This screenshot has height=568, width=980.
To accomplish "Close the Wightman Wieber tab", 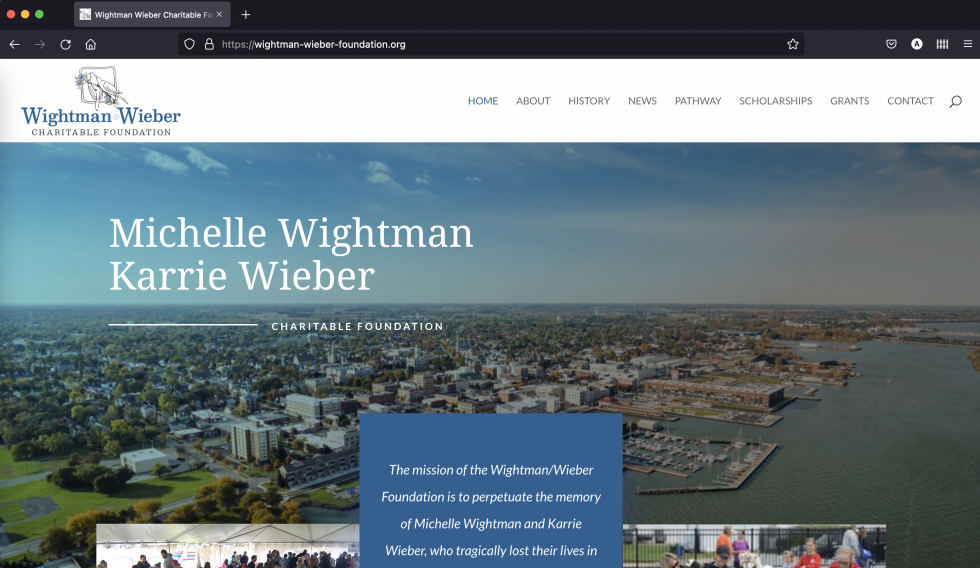I will [x=219, y=14].
